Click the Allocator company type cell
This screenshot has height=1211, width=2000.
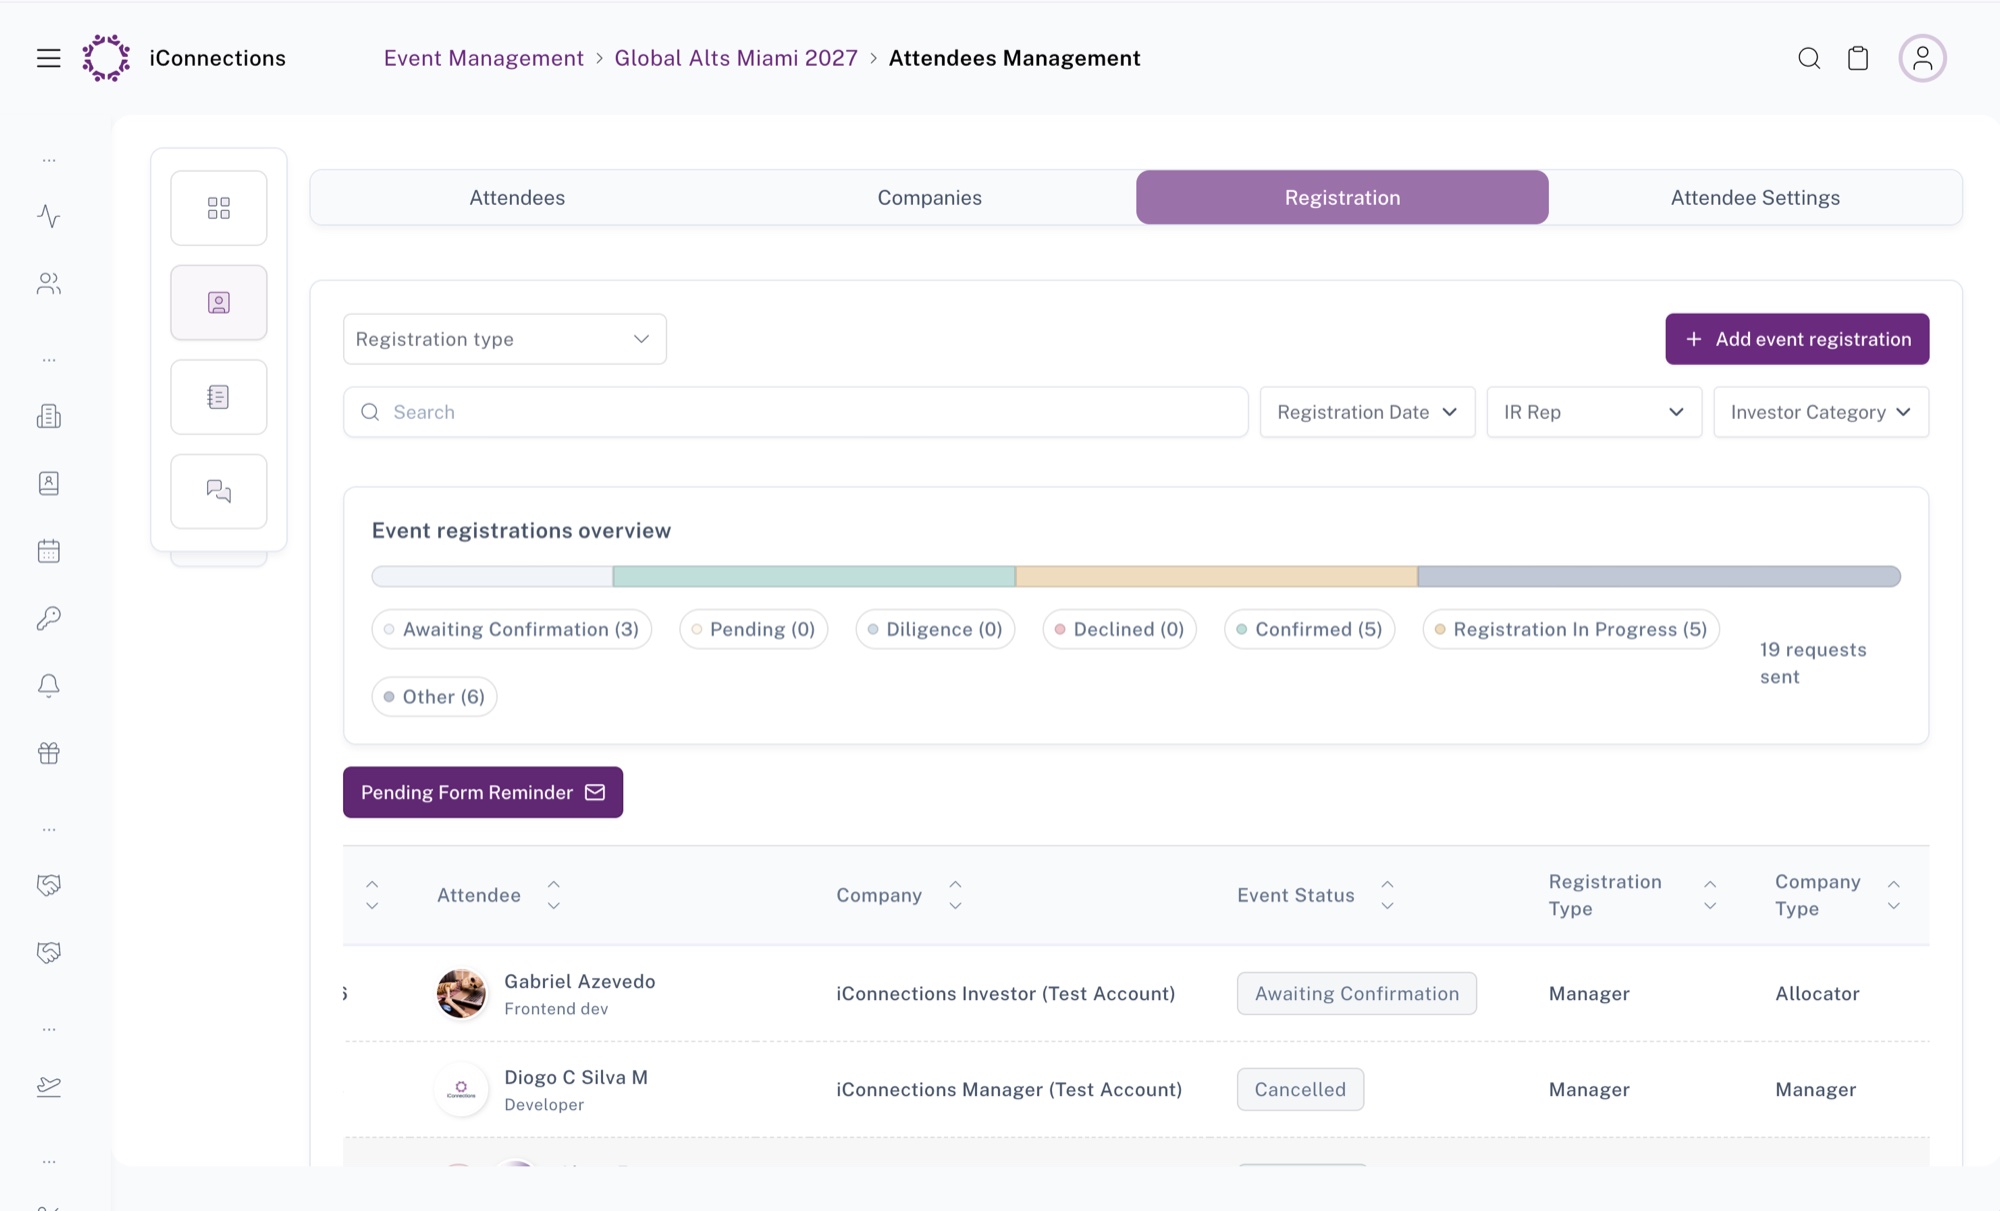pyautogui.click(x=1817, y=993)
